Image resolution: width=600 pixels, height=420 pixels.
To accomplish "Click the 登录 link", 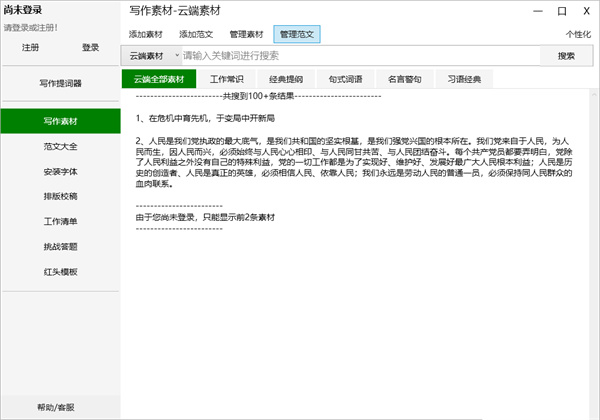I will click(91, 47).
